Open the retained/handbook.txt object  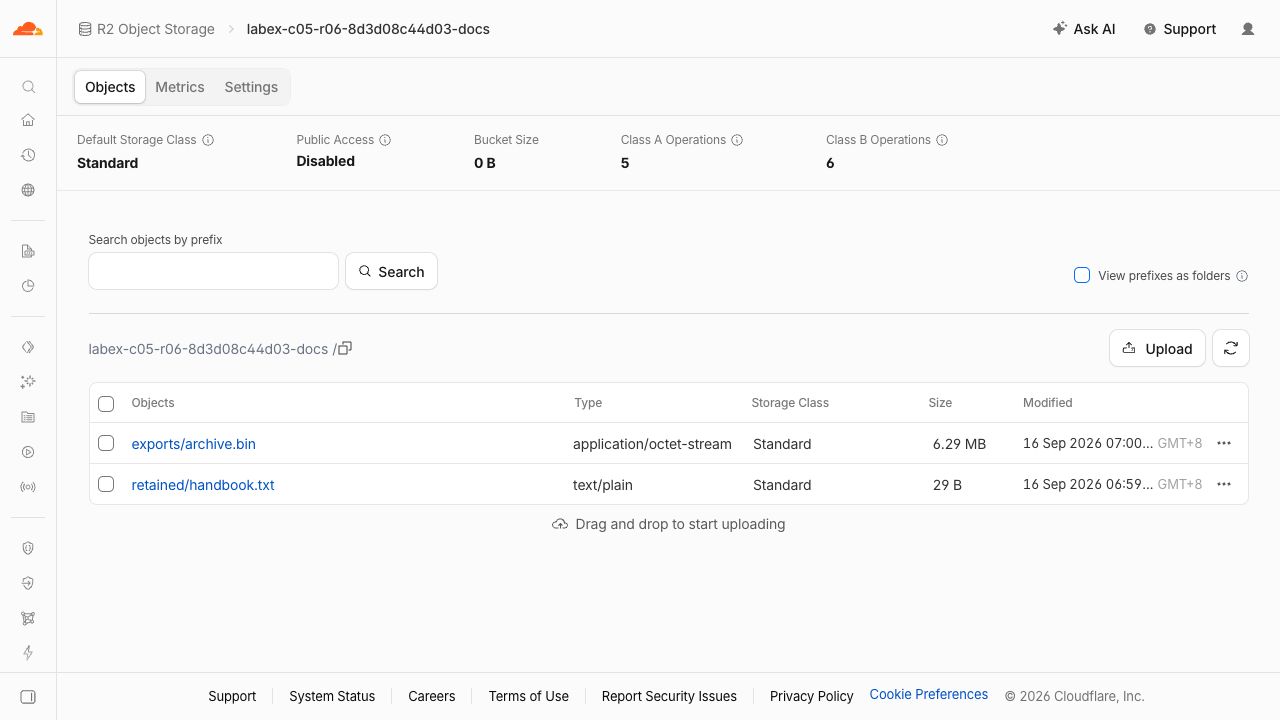pos(203,485)
